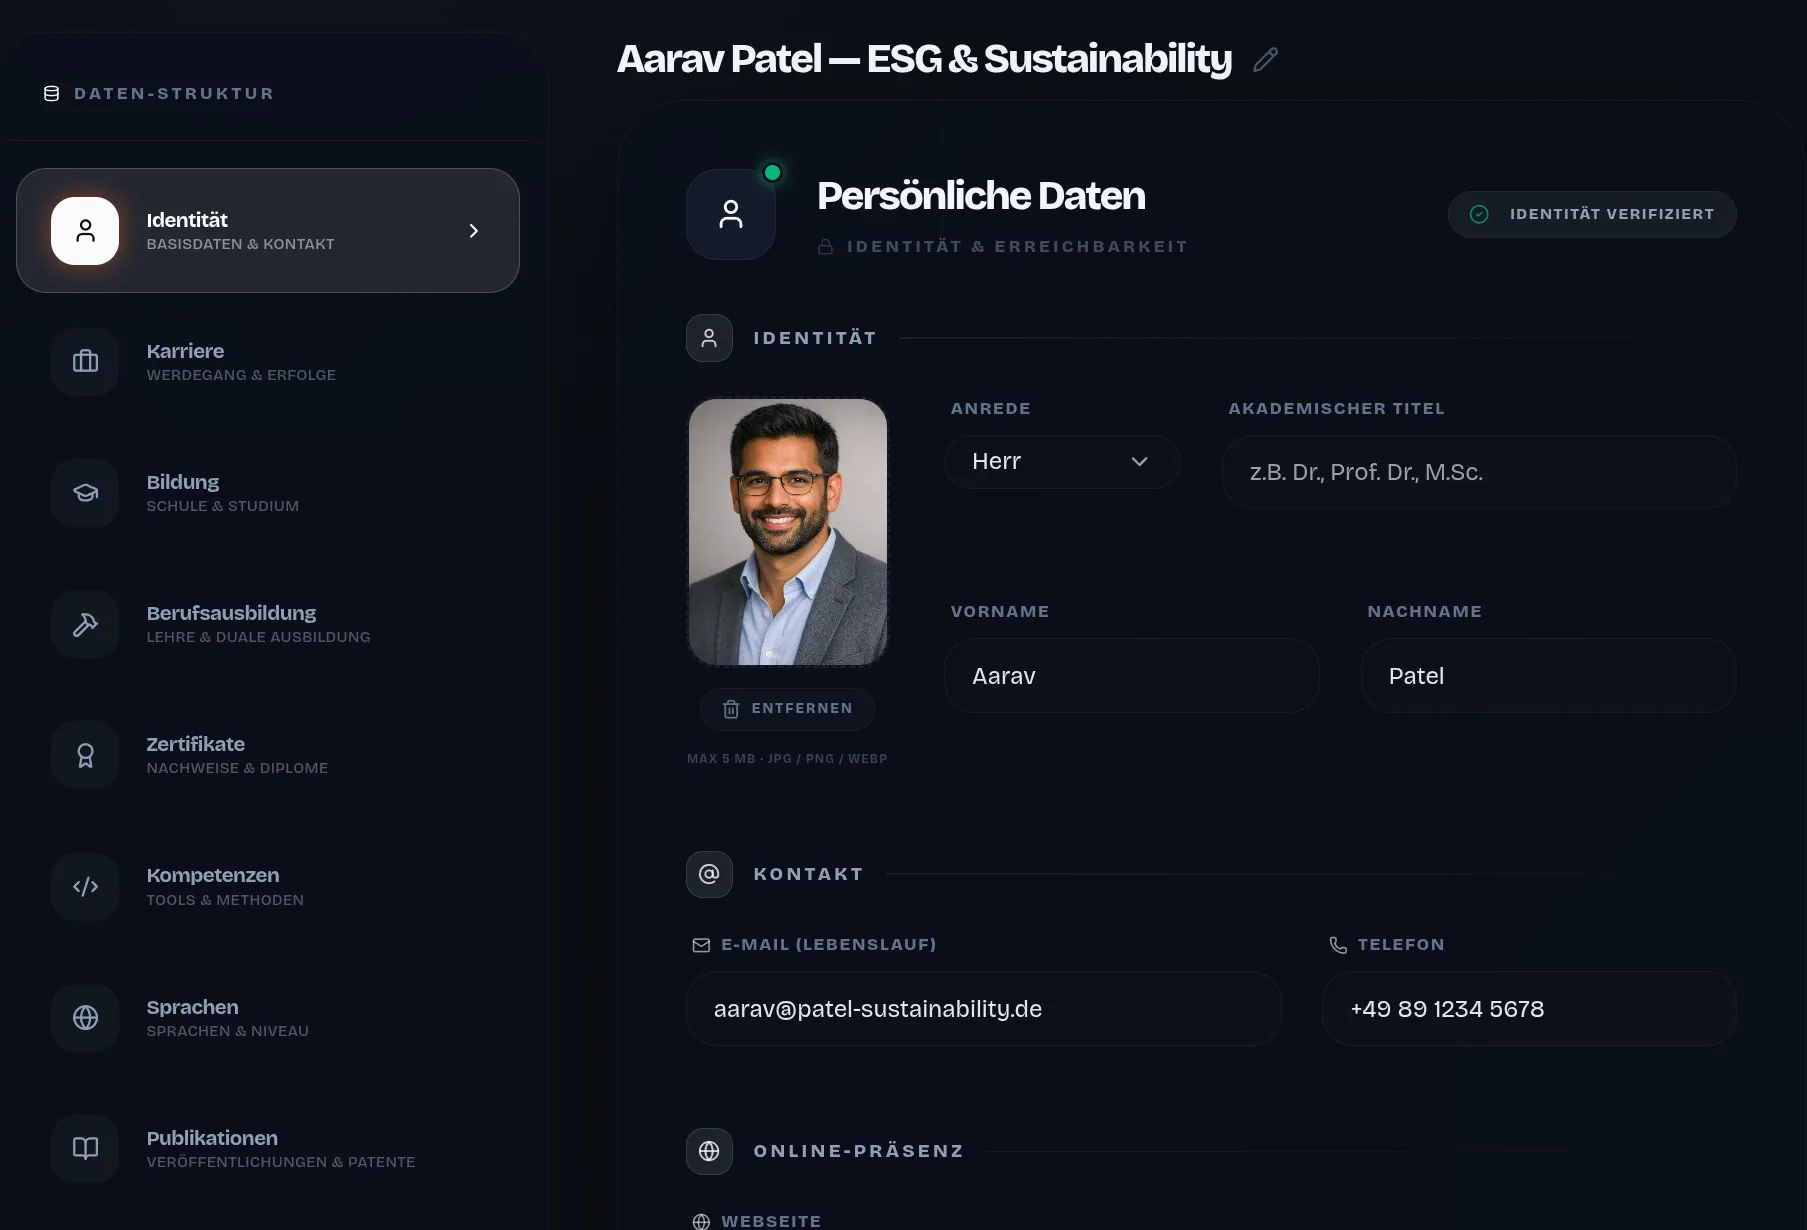The height and width of the screenshot is (1230, 1807).
Task: Click the profile photo of Aarav Patel
Action: click(788, 532)
